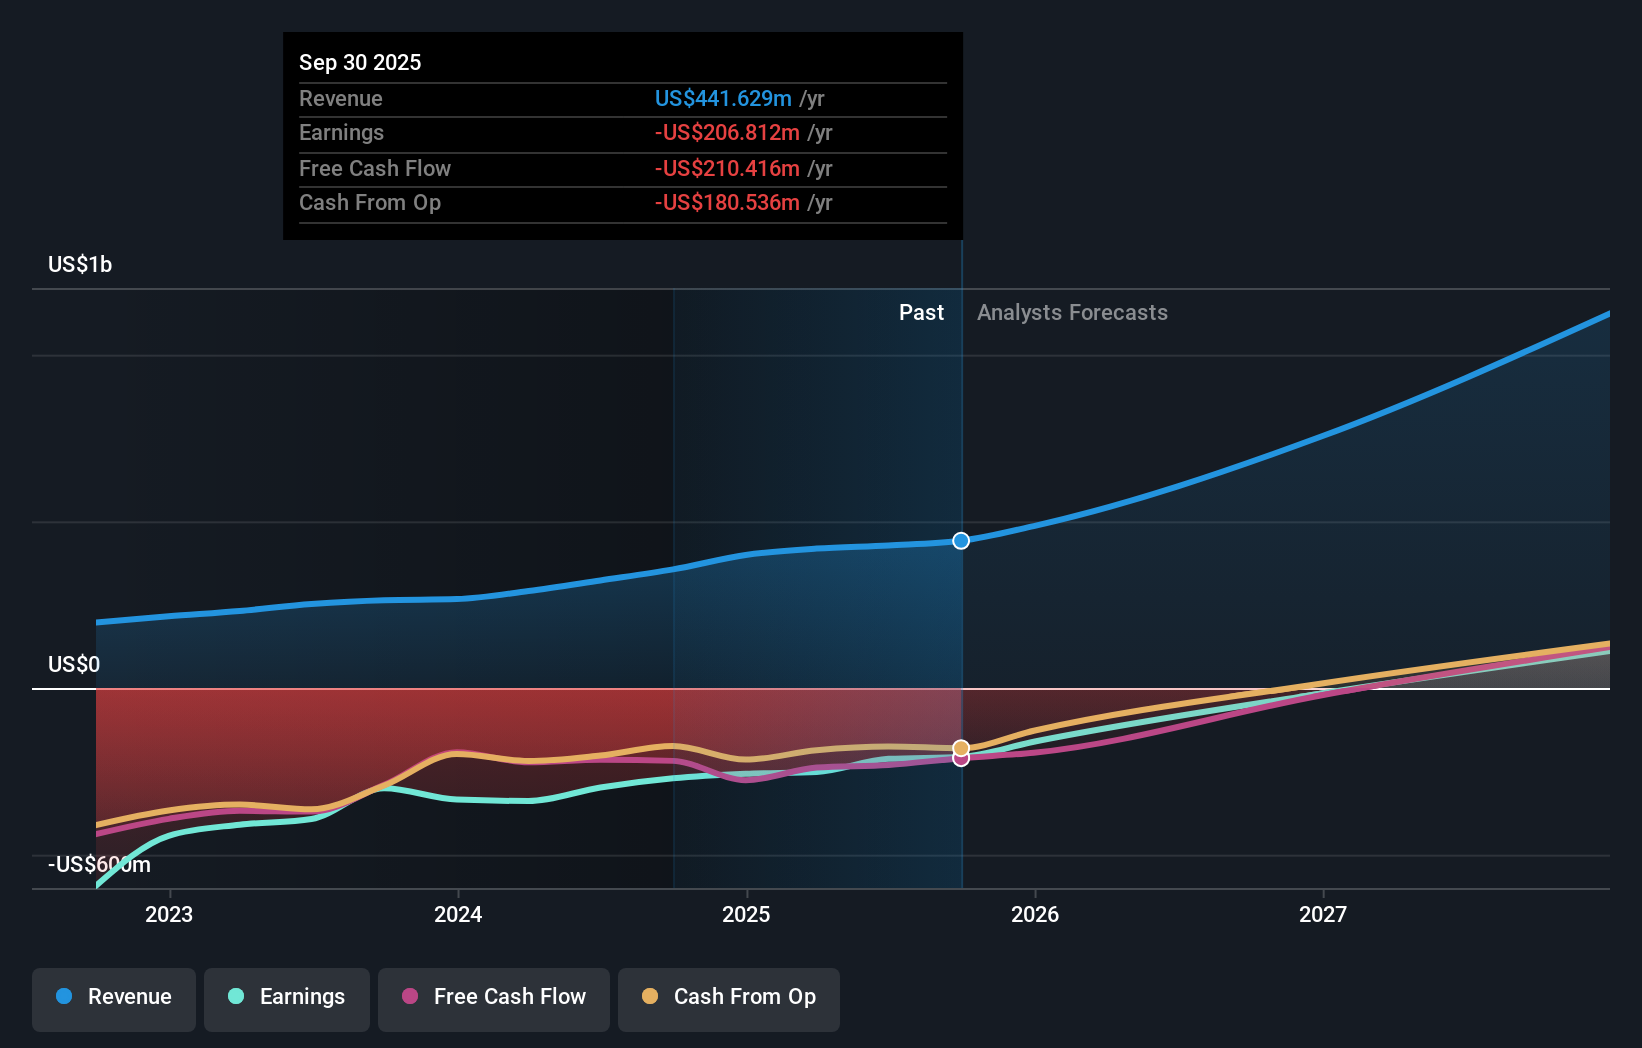Image resolution: width=1642 pixels, height=1048 pixels.
Task: Toggle the Cash From Op series visibility
Action: point(728,997)
